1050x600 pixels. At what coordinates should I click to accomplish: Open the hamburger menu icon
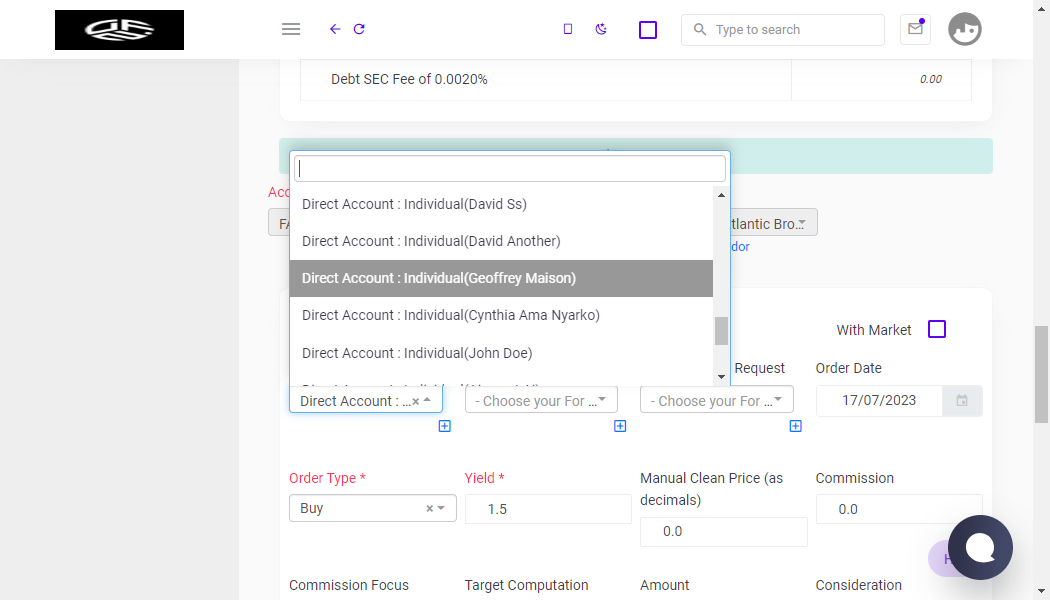point(291,29)
